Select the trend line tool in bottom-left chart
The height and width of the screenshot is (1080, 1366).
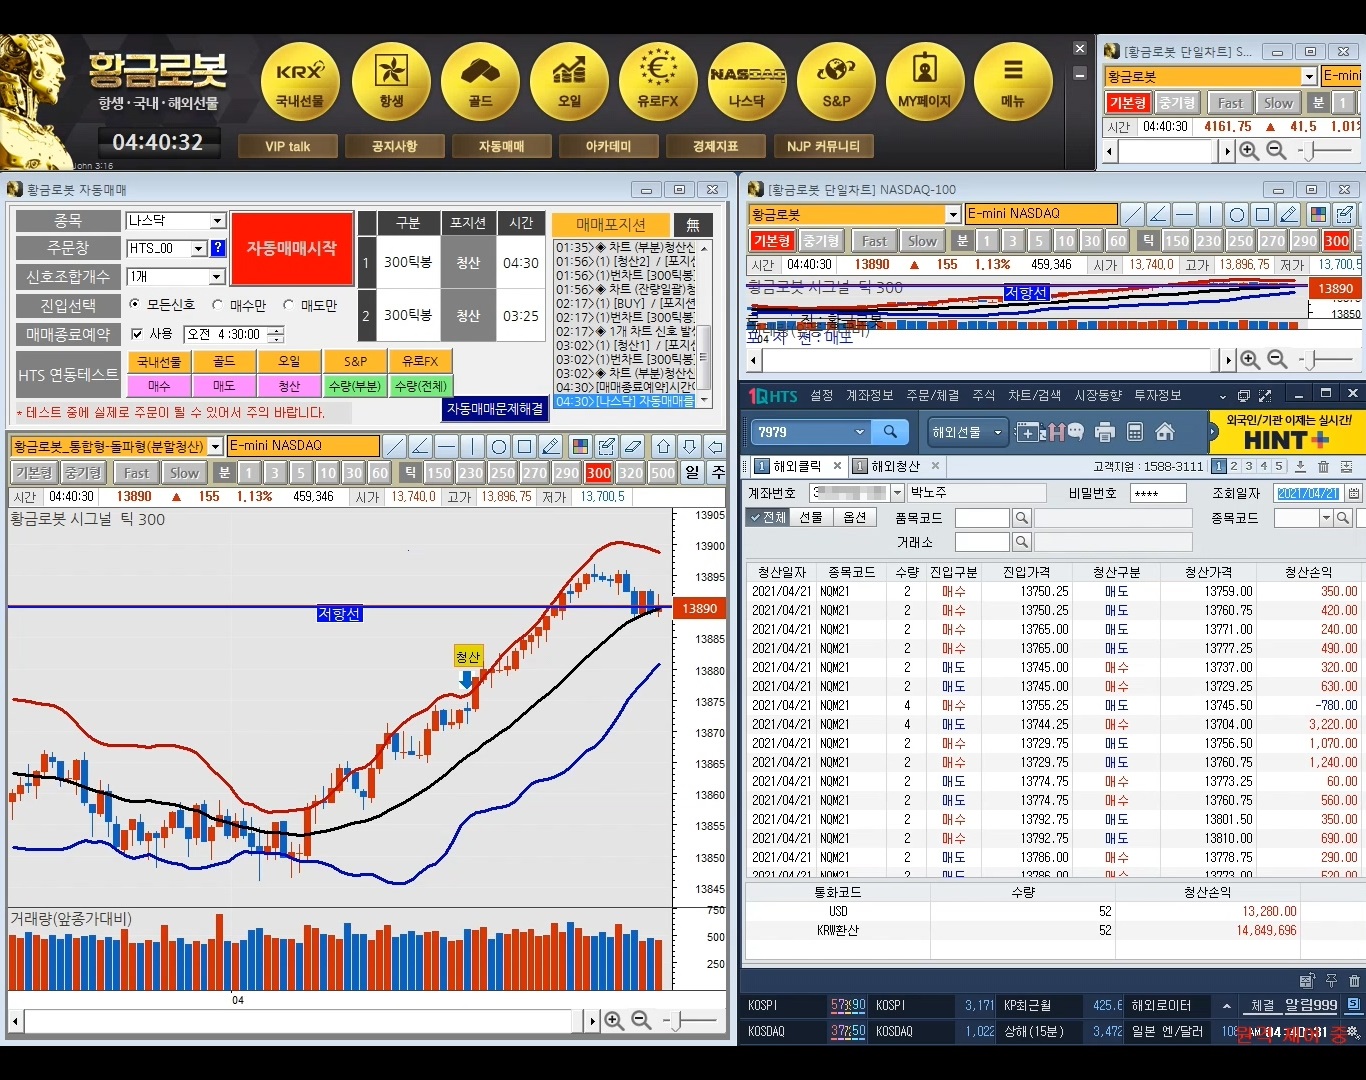point(395,446)
